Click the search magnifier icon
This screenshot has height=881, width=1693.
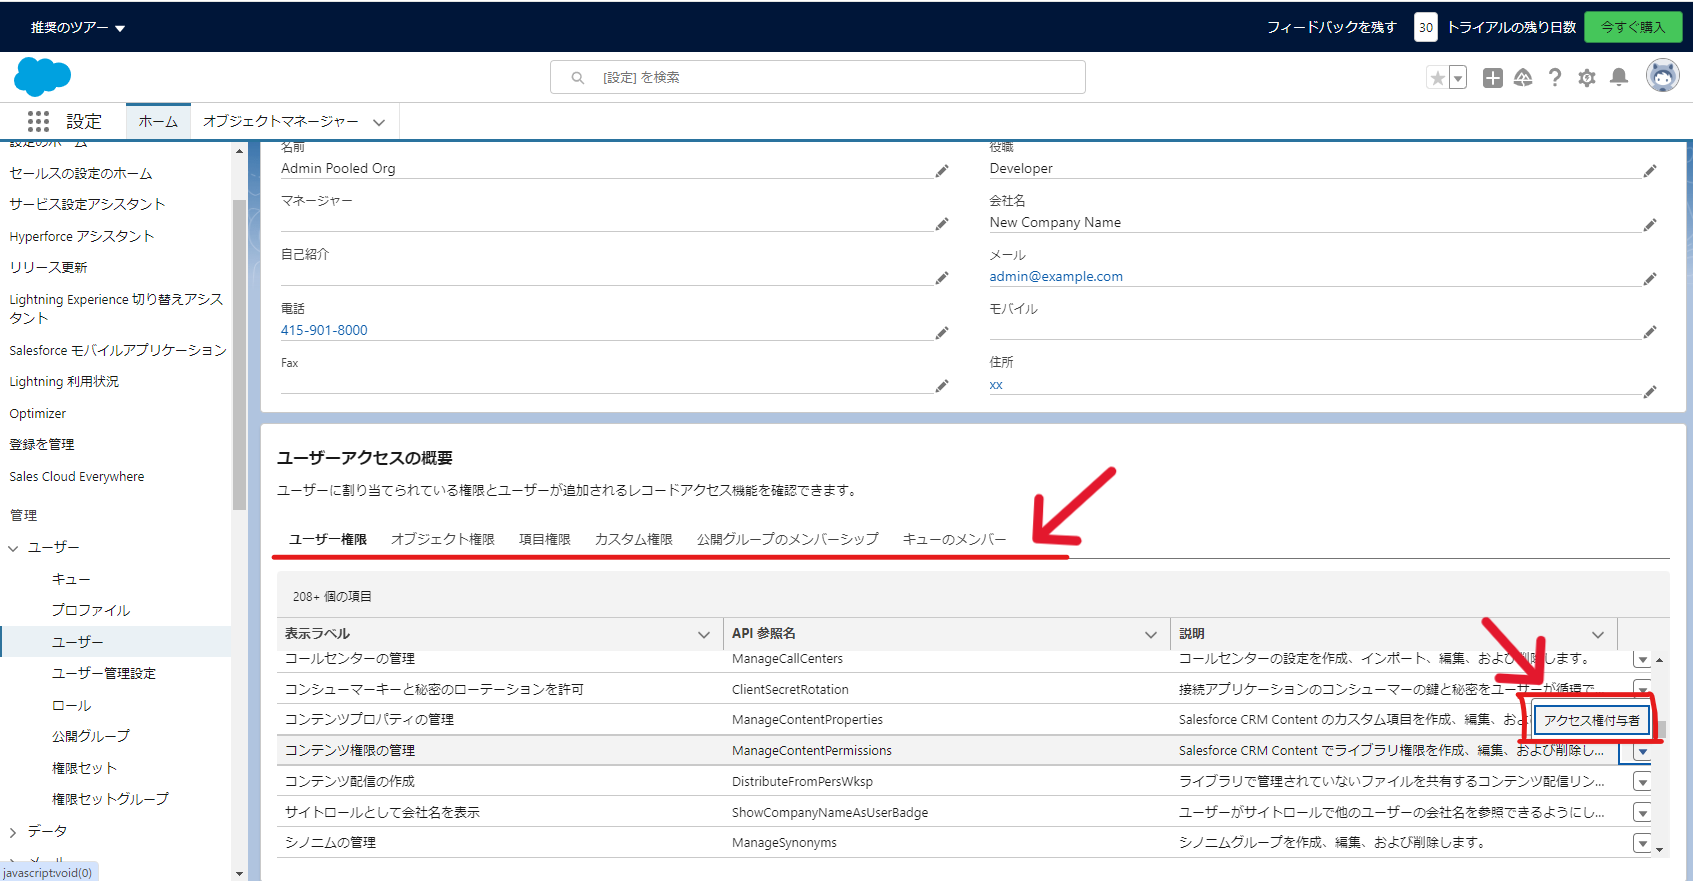click(x=578, y=77)
